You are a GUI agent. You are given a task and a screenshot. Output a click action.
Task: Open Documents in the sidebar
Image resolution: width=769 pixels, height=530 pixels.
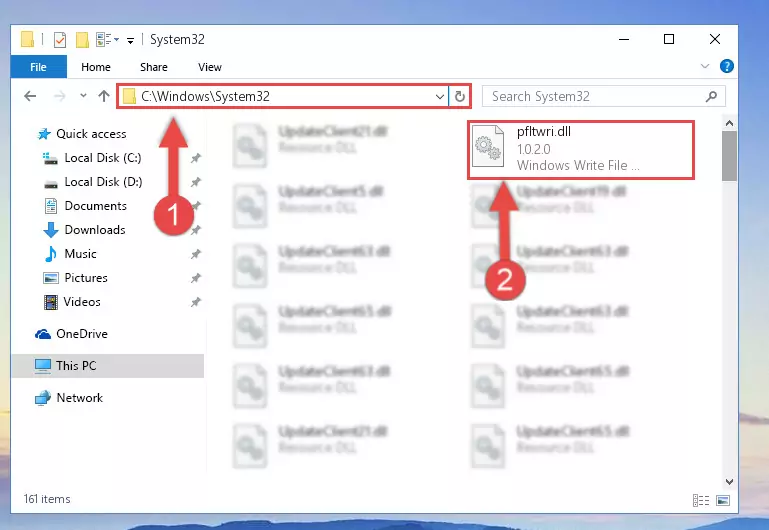96,206
